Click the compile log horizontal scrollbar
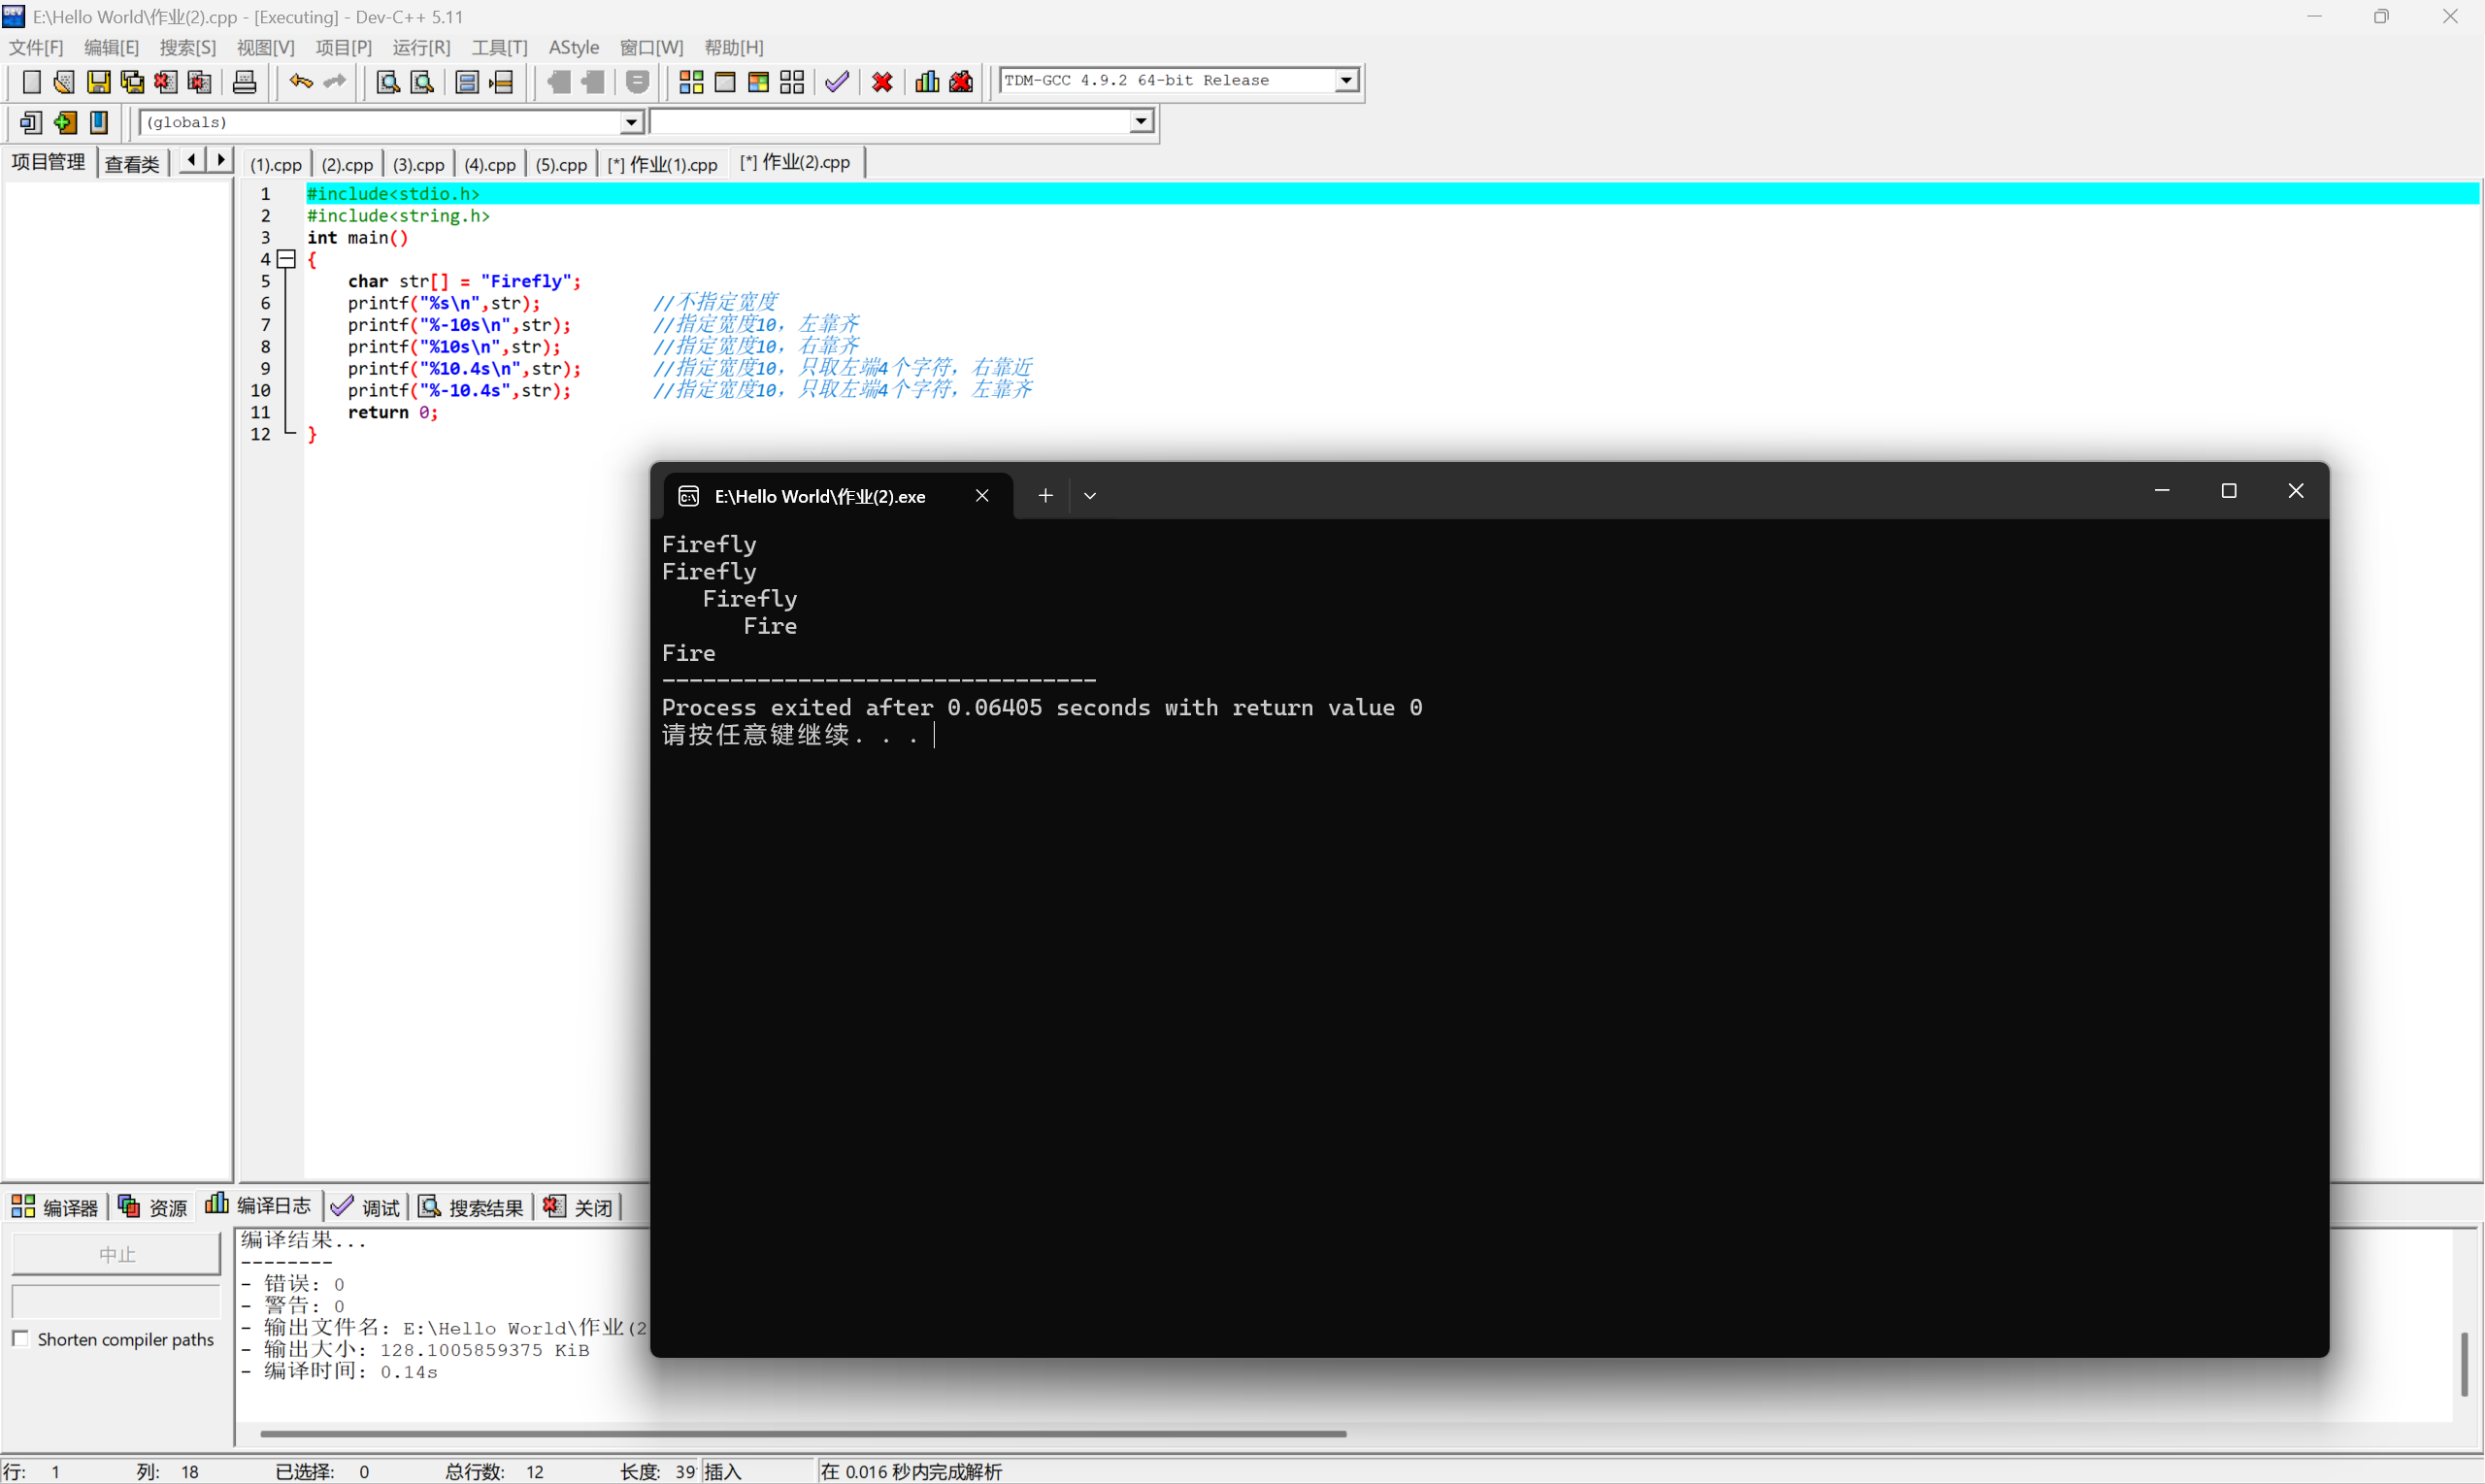The height and width of the screenshot is (1484, 2485). (x=802, y=1433)
